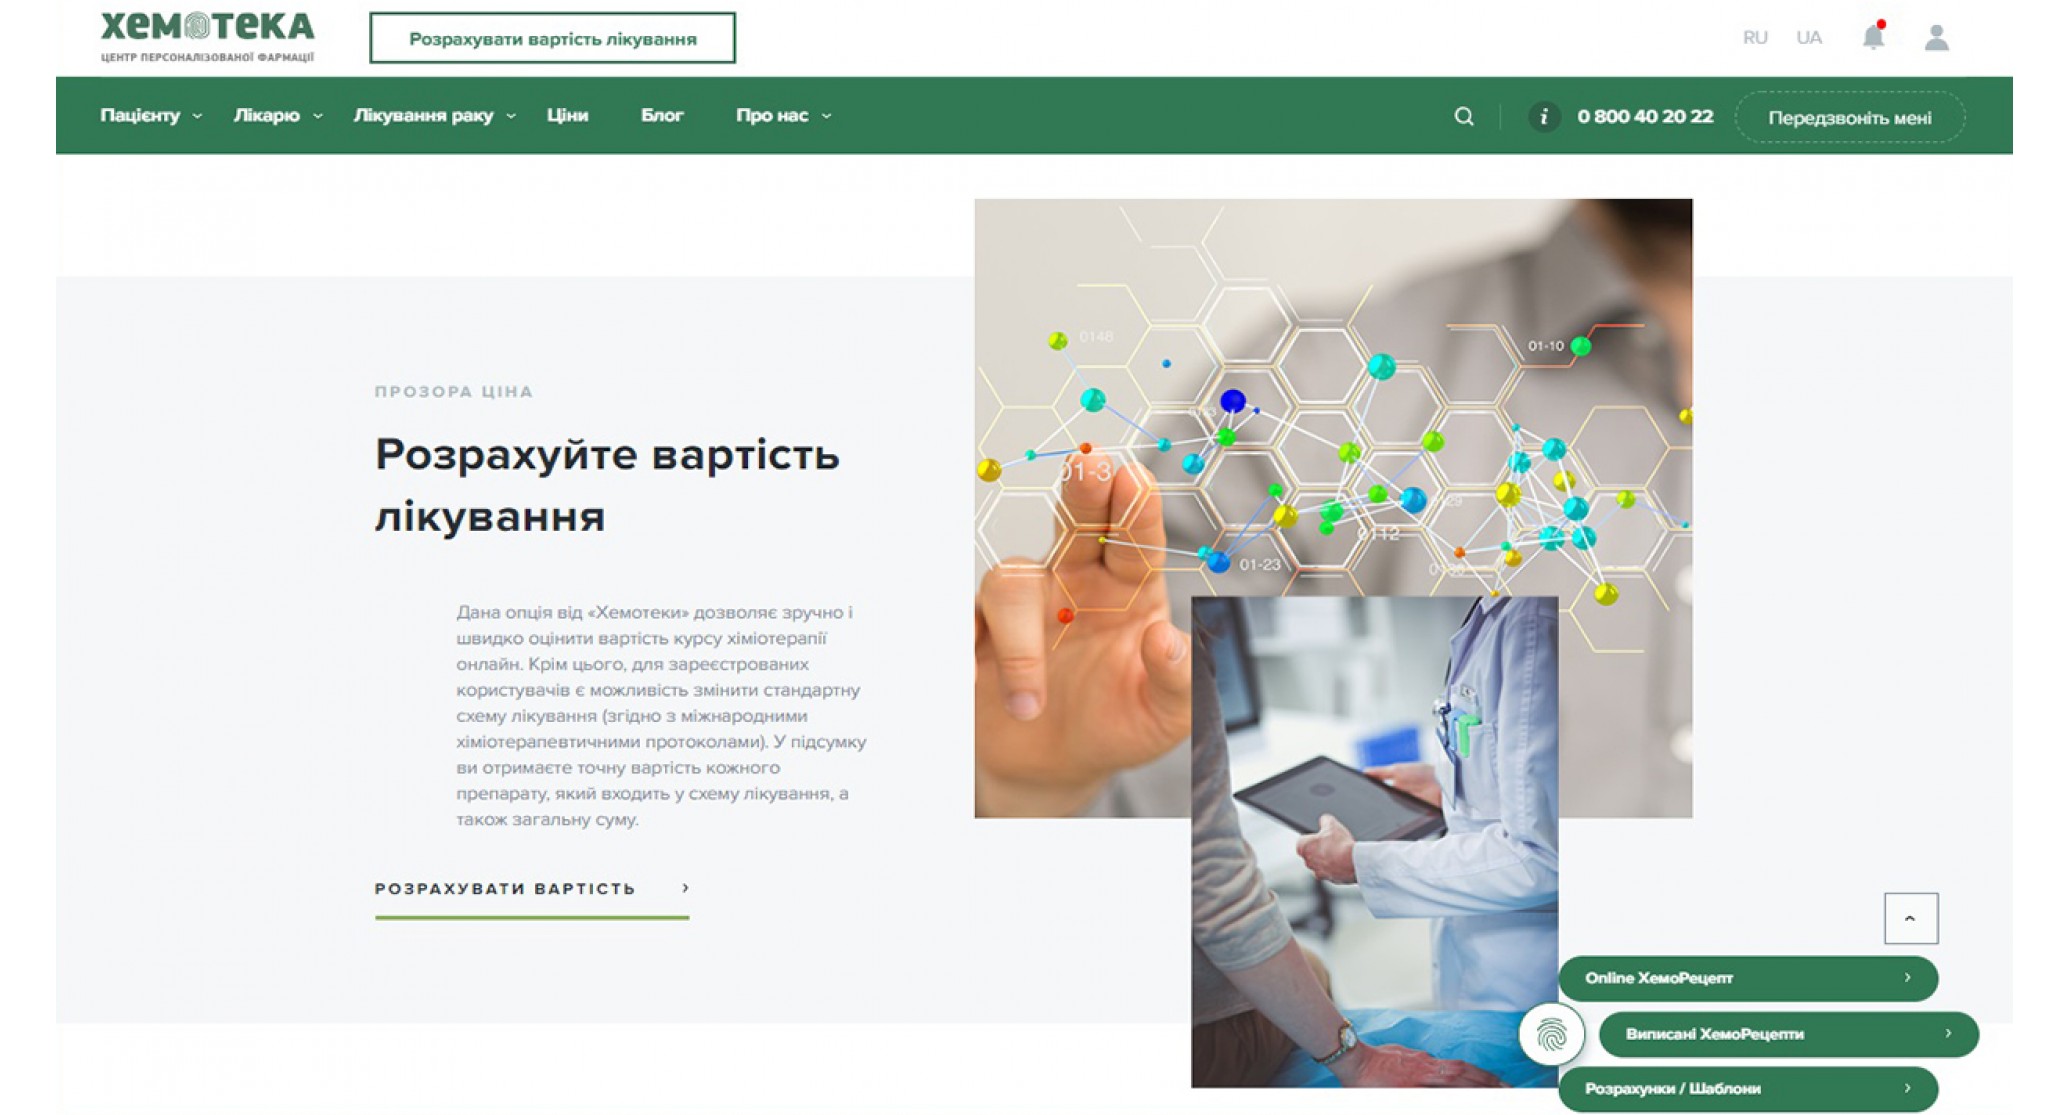2070x1115 pixels.
Task: Click the Хемотека logo
Action: tap(207, 37)
